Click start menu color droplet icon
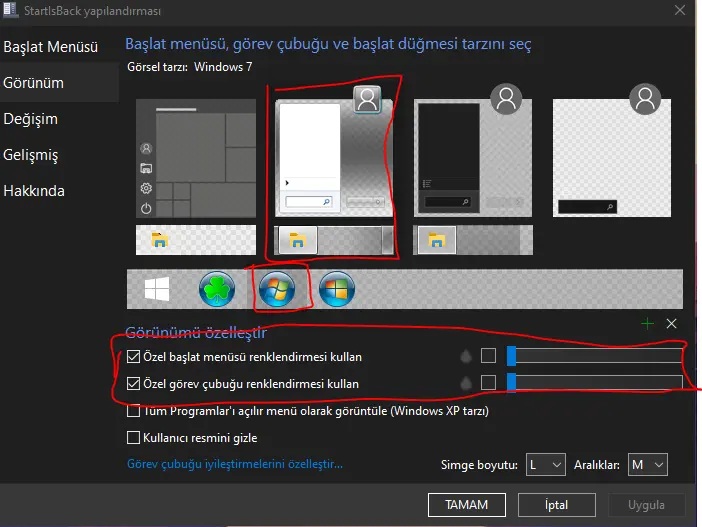The width and height of the screenshot is (702, 527). (x=466, y=356)
